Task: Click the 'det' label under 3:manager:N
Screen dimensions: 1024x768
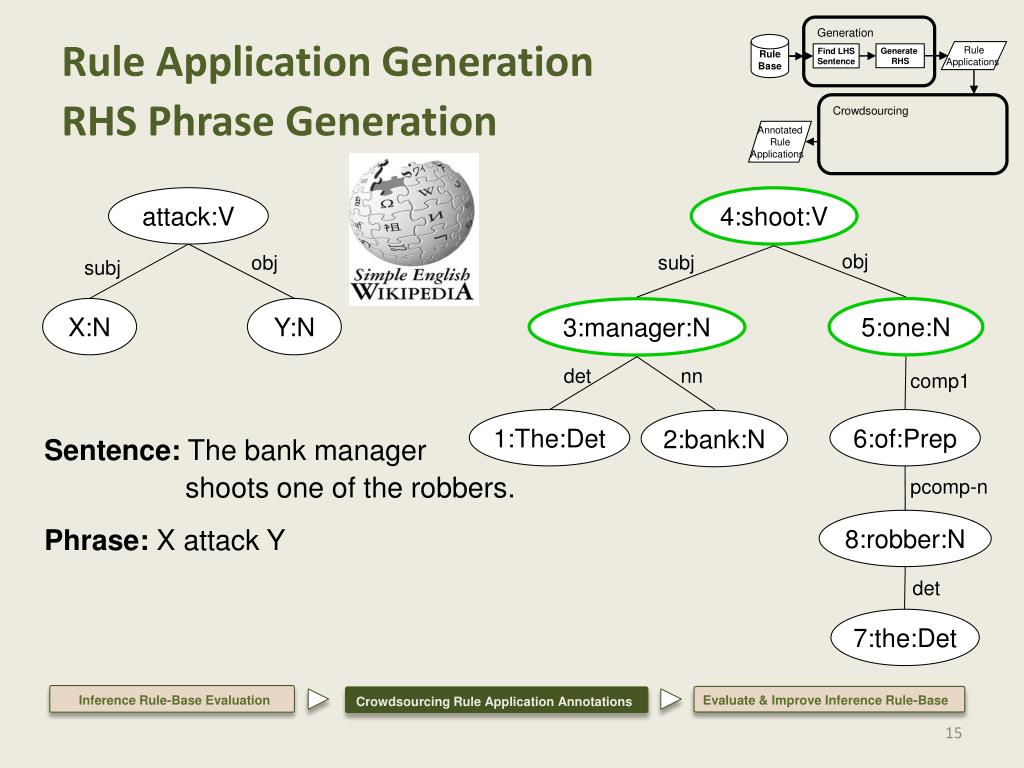Action: (577, 376)
